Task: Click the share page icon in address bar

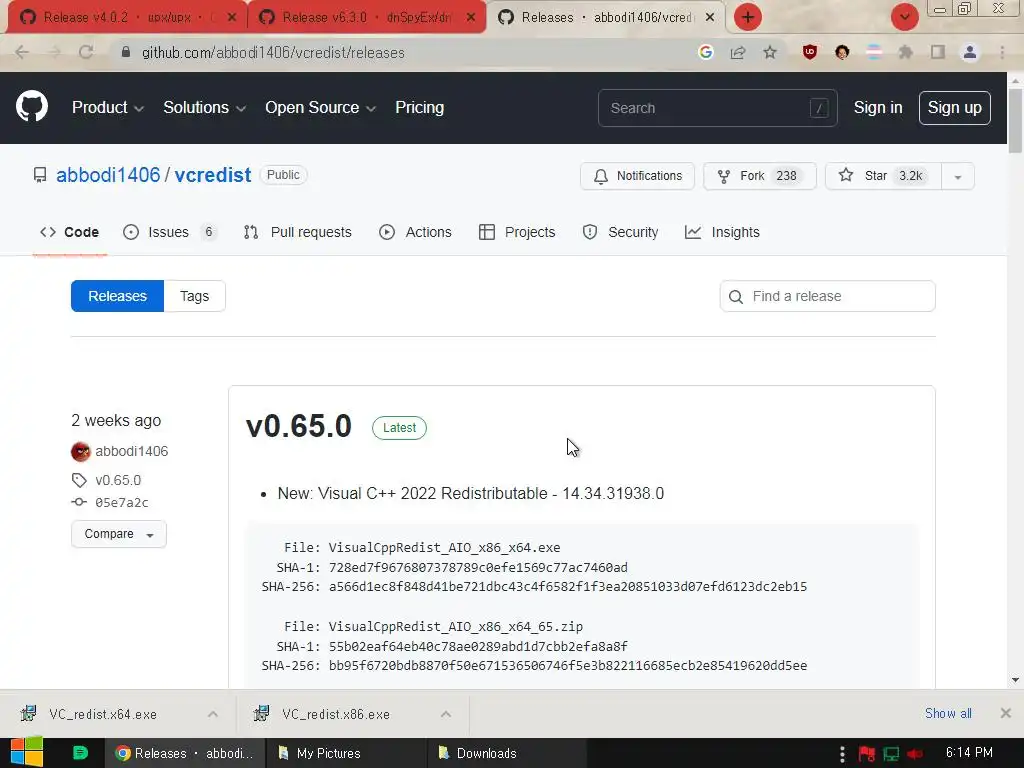Action: [x=738, y=52]
